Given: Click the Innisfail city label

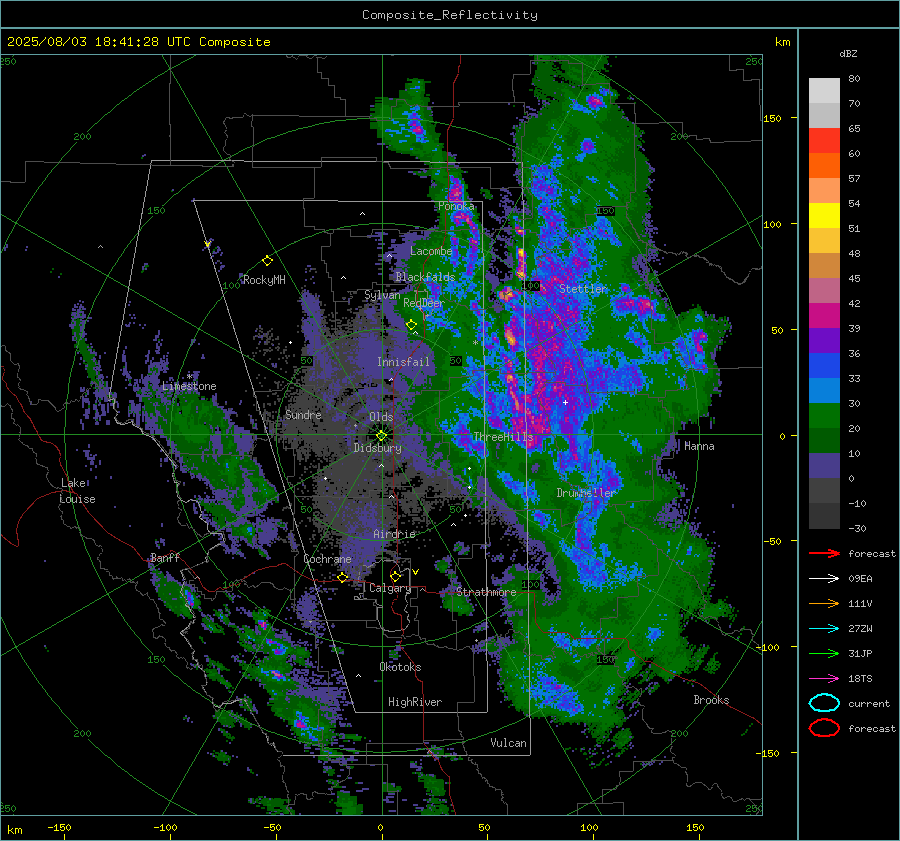Looking at the screenshot, I should [403, 362].
